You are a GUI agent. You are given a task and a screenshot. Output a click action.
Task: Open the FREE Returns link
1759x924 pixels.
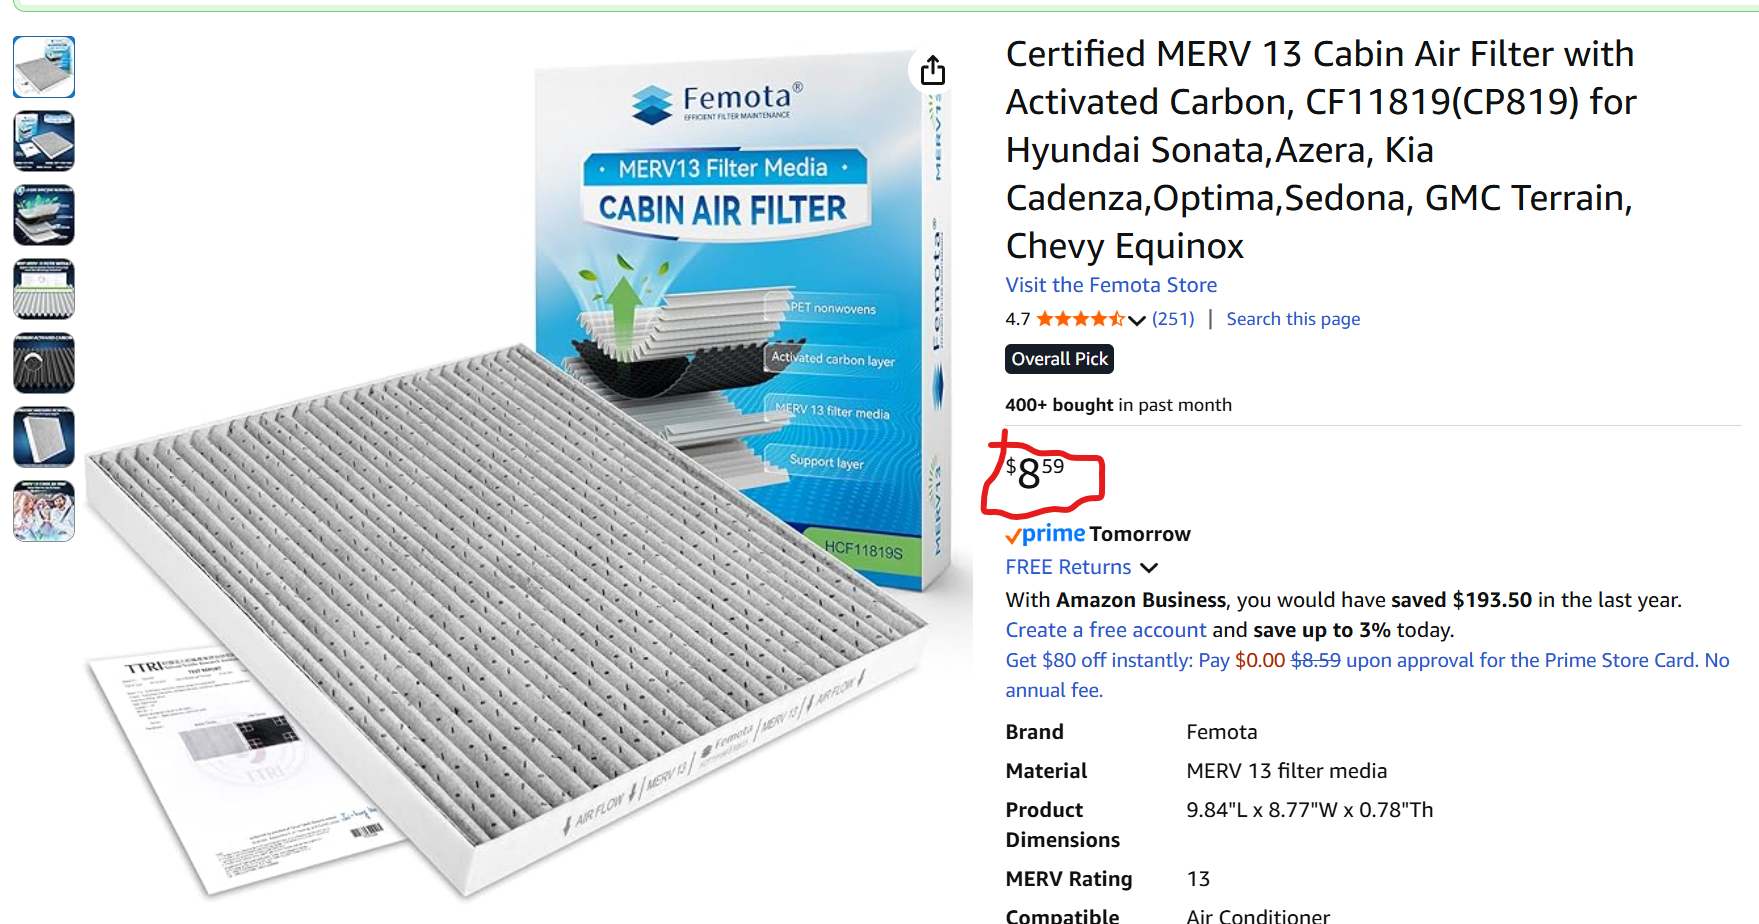[x=1068, y=567]
